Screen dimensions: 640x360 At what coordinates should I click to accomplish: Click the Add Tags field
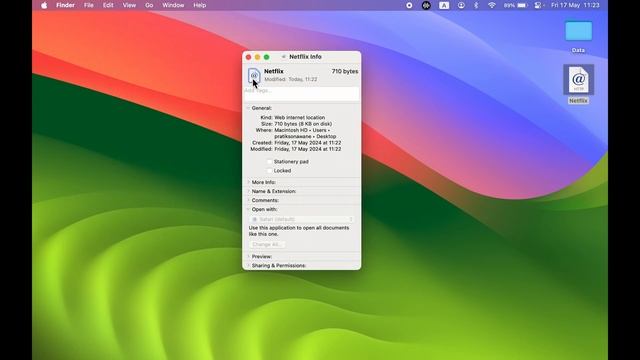[302, 93]
